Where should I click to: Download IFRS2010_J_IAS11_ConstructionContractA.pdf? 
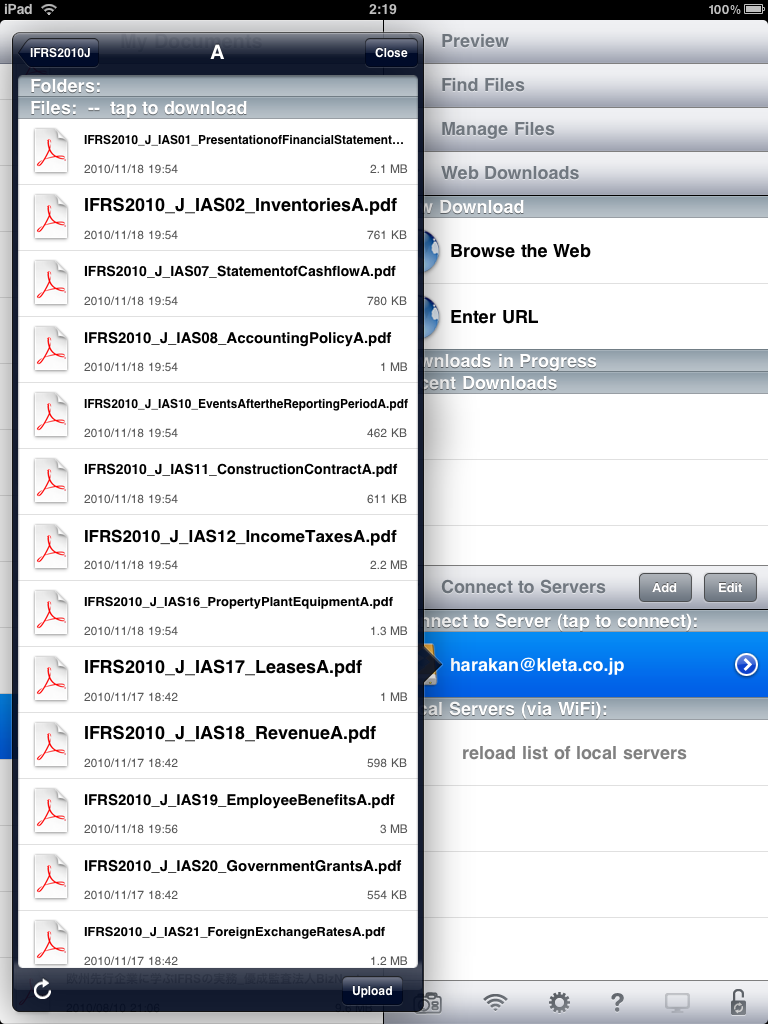[x=218, y=481]
